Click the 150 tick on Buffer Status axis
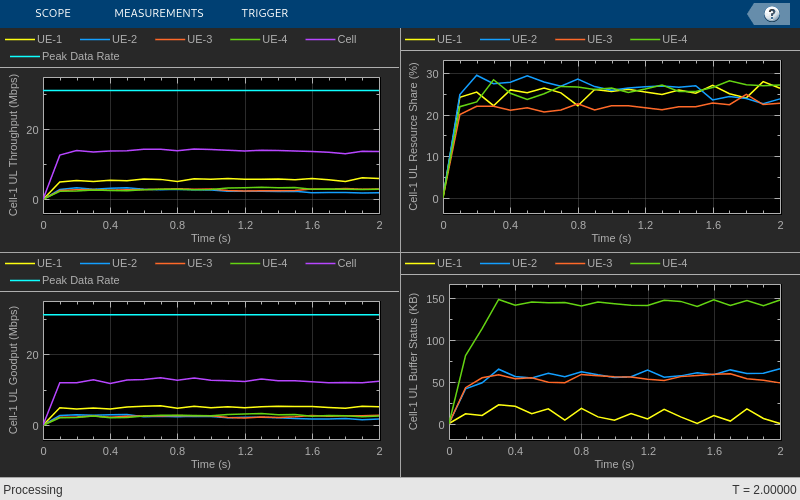 tap(436, 299)
